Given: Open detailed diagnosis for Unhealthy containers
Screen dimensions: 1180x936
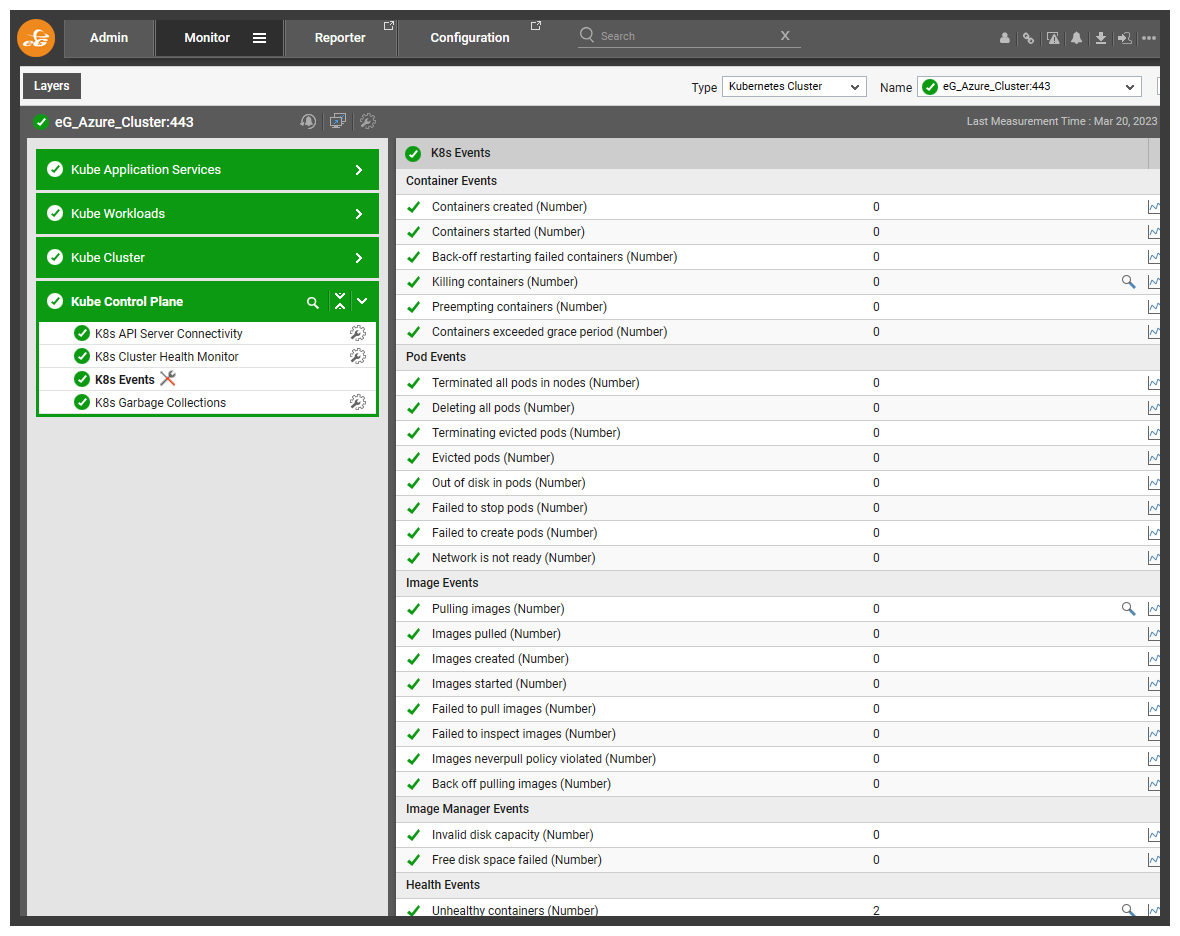Looking at the screenshot, I should click(x=1128, y=910).
